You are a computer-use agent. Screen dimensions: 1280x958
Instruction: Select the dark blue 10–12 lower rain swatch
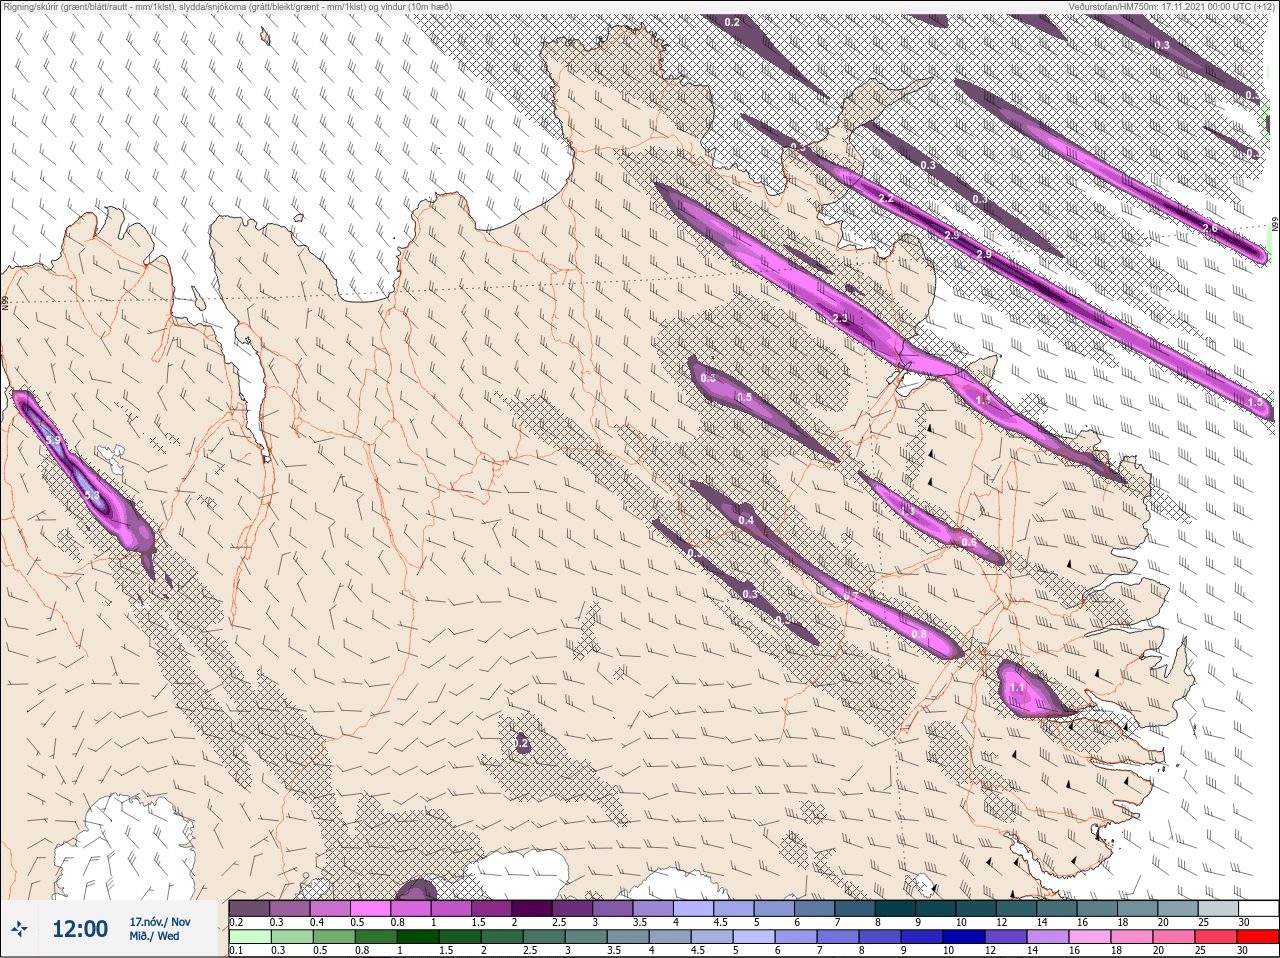(964, 937)
